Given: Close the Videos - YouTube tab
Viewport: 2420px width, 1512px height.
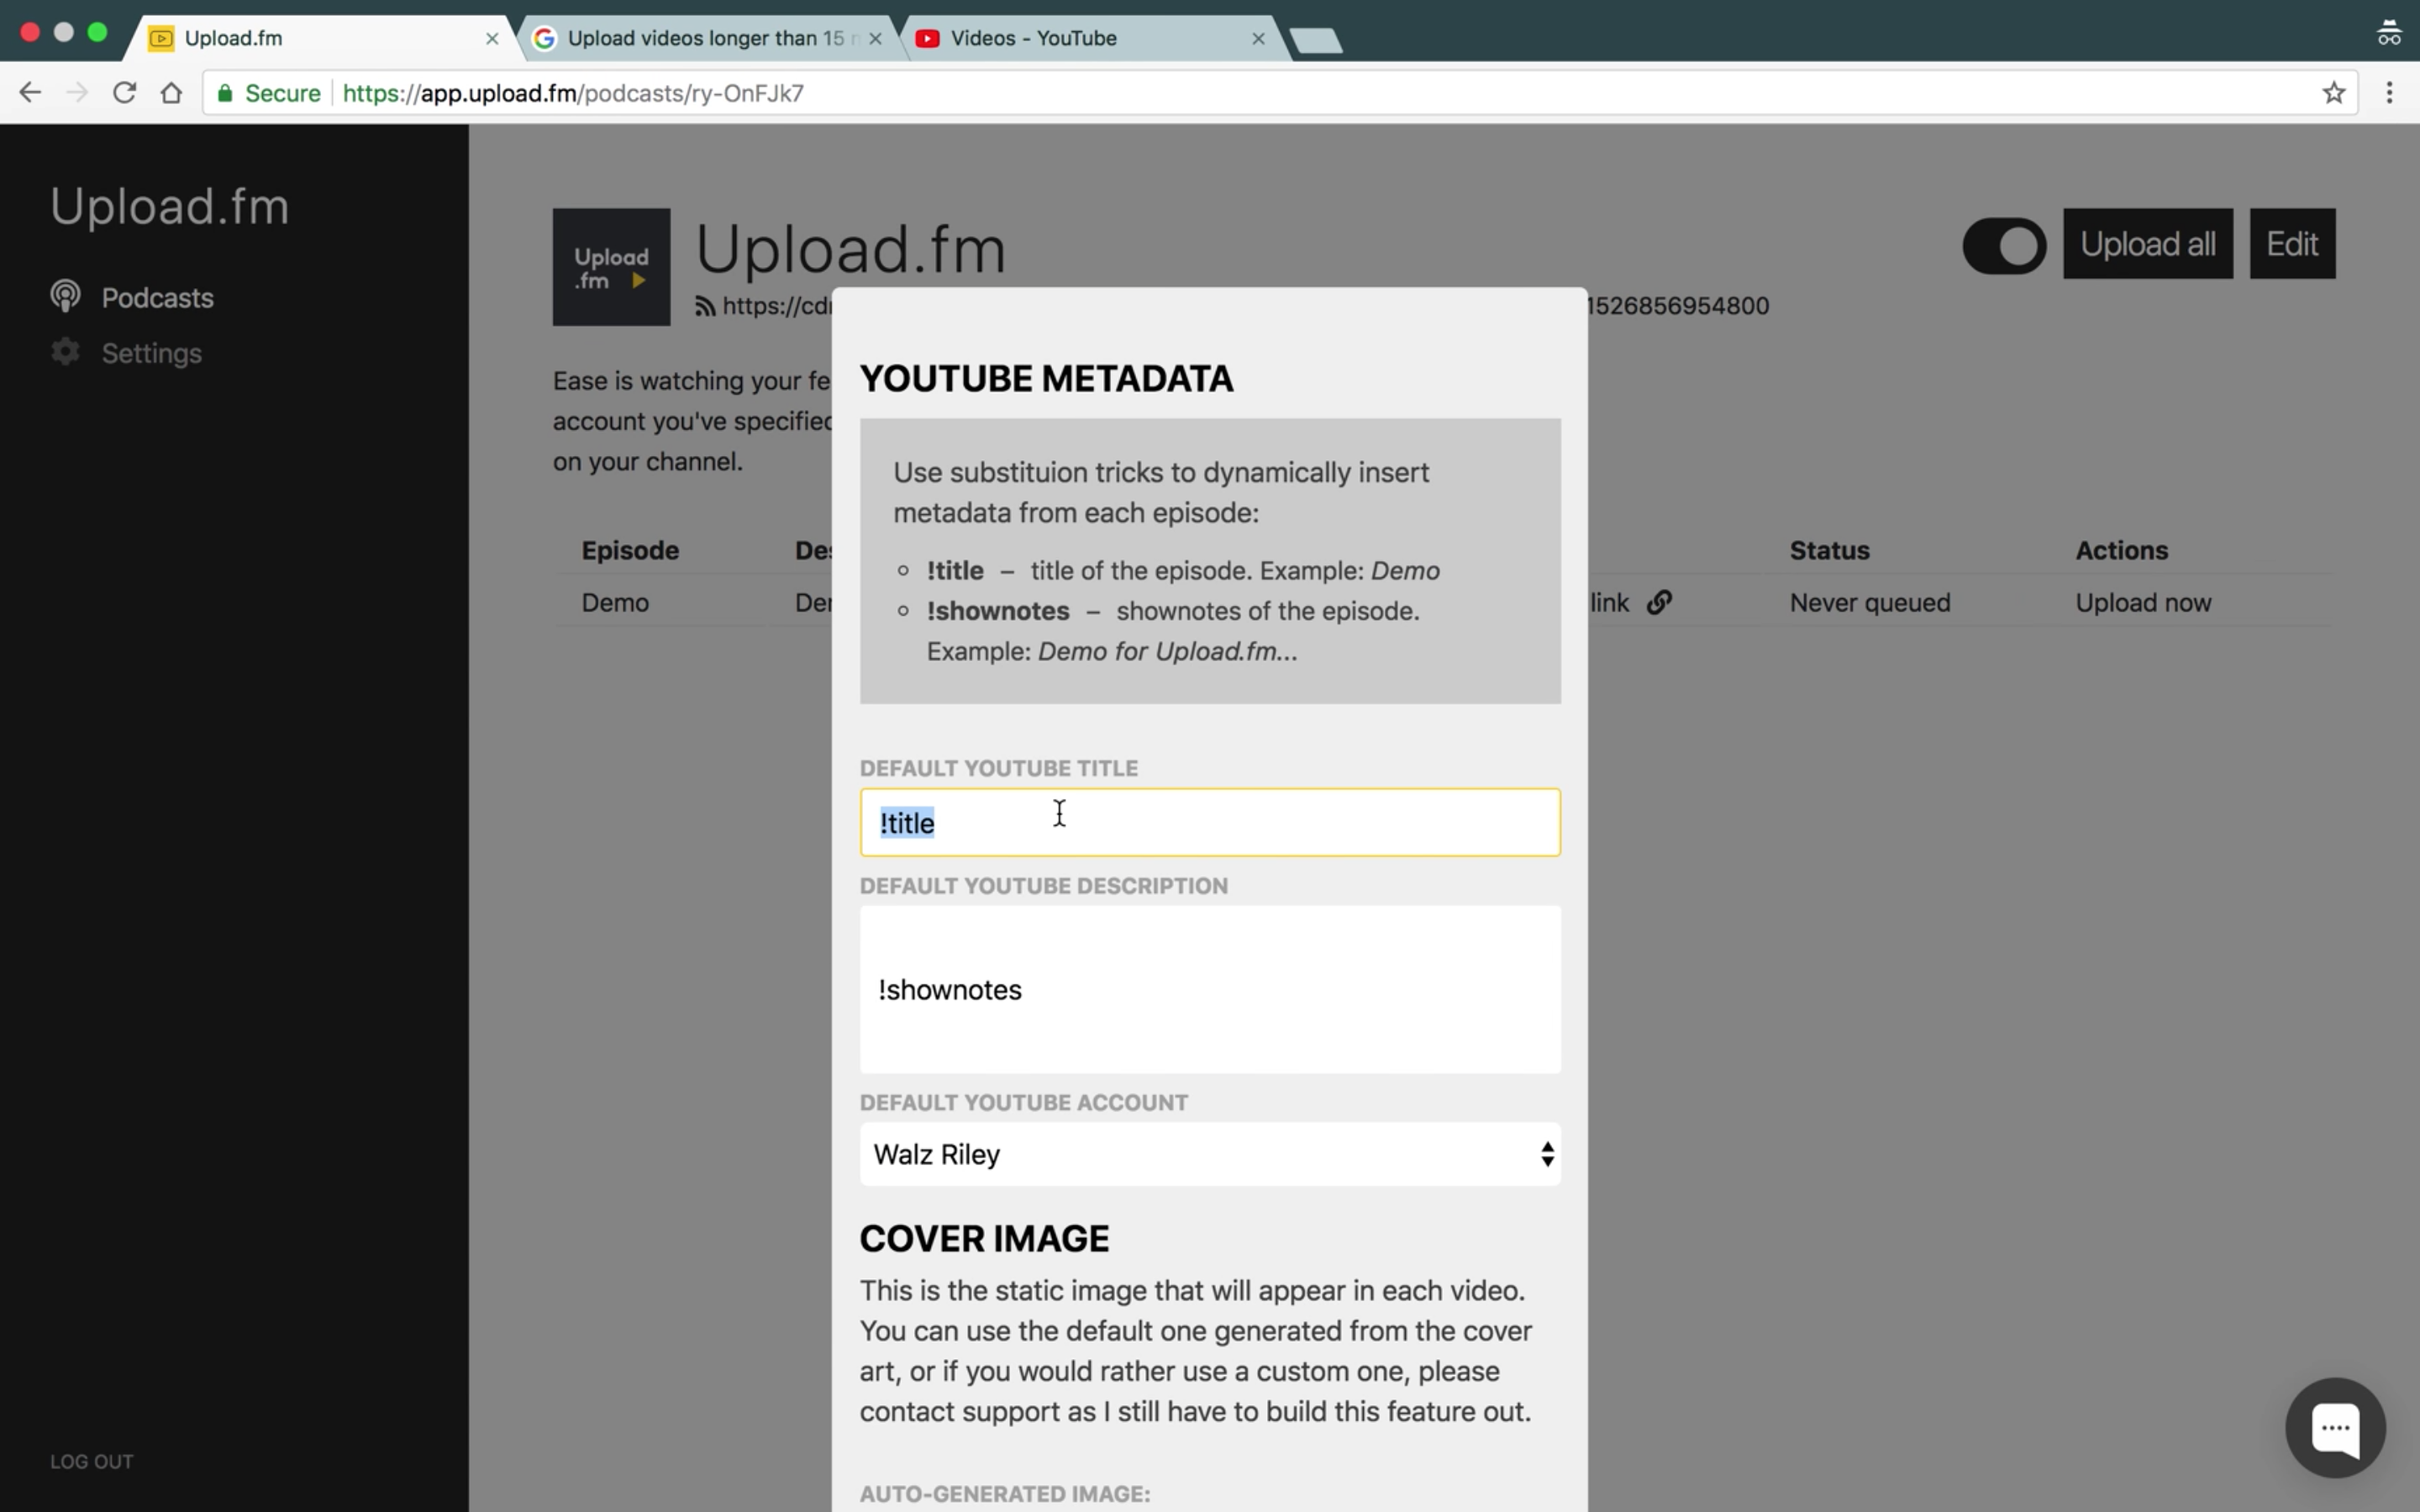Looking at the screenshot, I should (x=1258, y=38).
